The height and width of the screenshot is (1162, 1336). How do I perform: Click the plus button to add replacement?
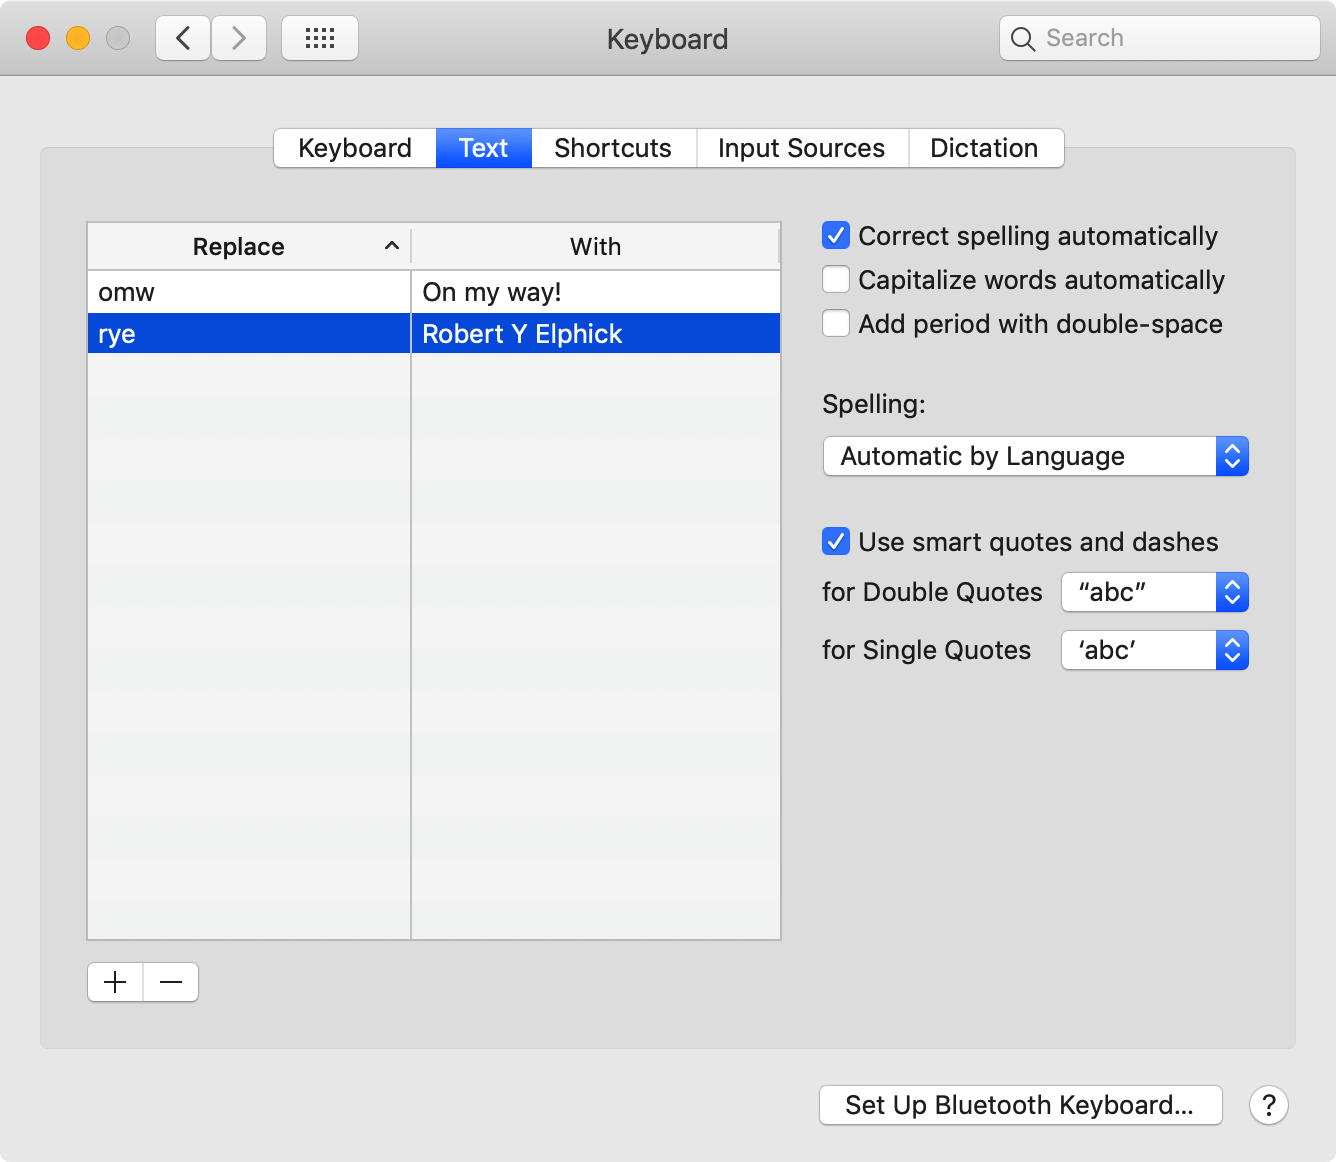(116, 982)
